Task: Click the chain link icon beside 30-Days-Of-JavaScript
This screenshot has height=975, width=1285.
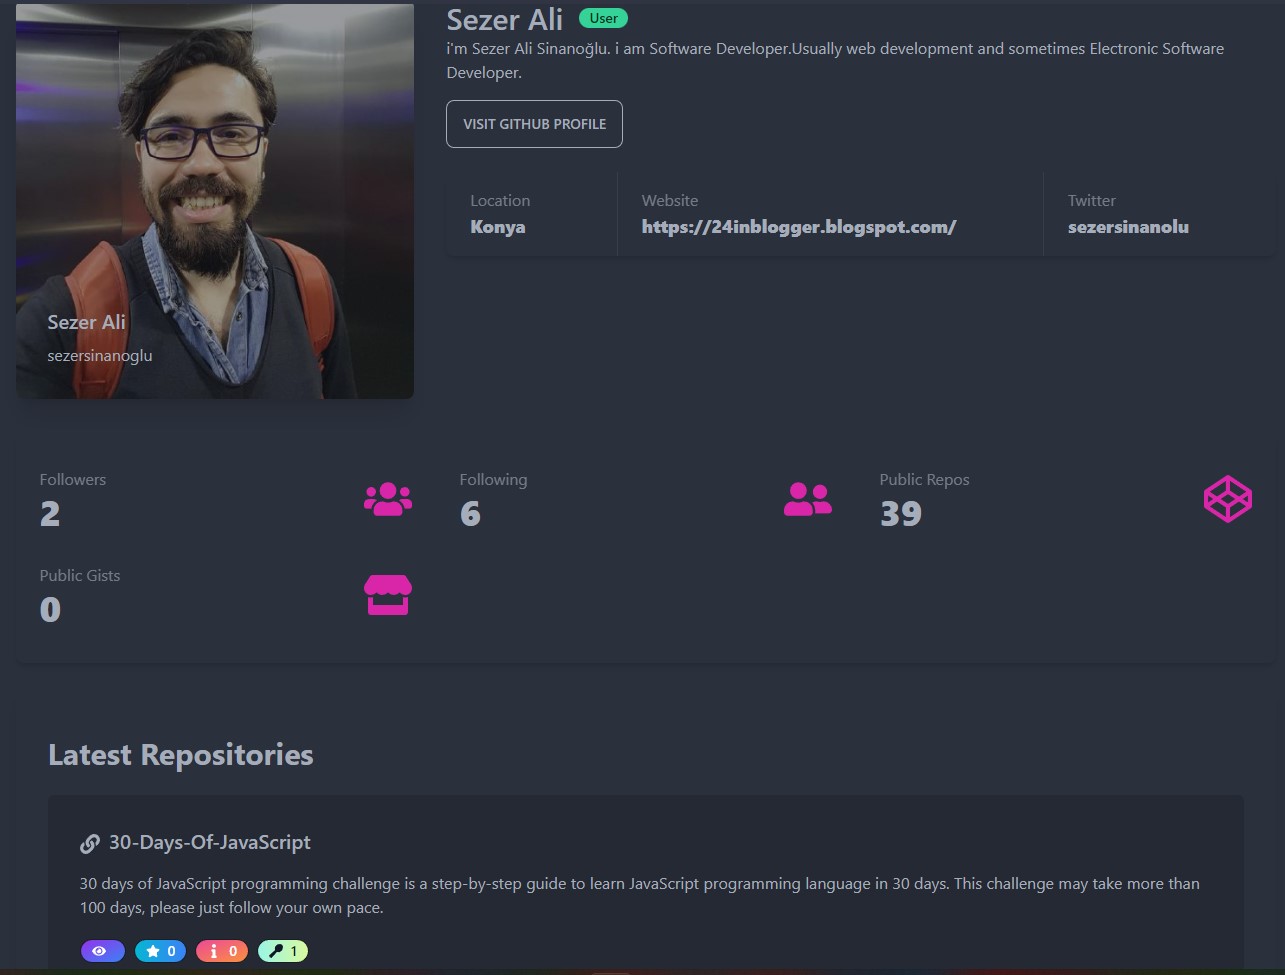Action: 90,844
